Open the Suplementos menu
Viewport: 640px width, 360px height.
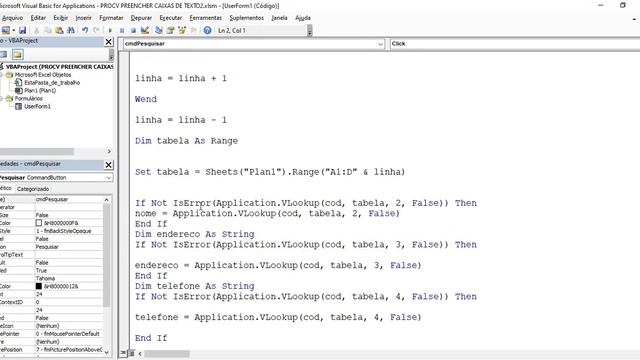click(247, 18)
